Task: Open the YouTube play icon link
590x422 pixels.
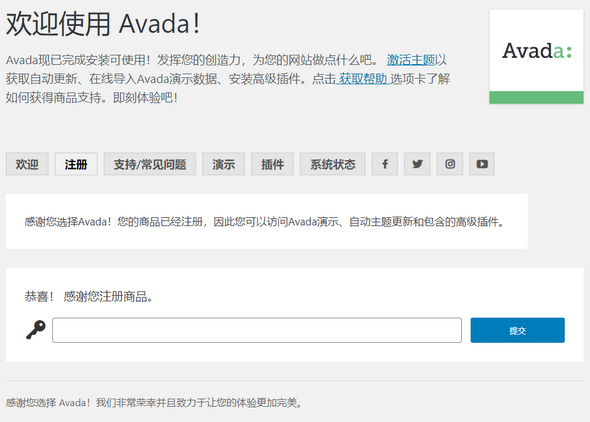Action: (x=482, y=164)
